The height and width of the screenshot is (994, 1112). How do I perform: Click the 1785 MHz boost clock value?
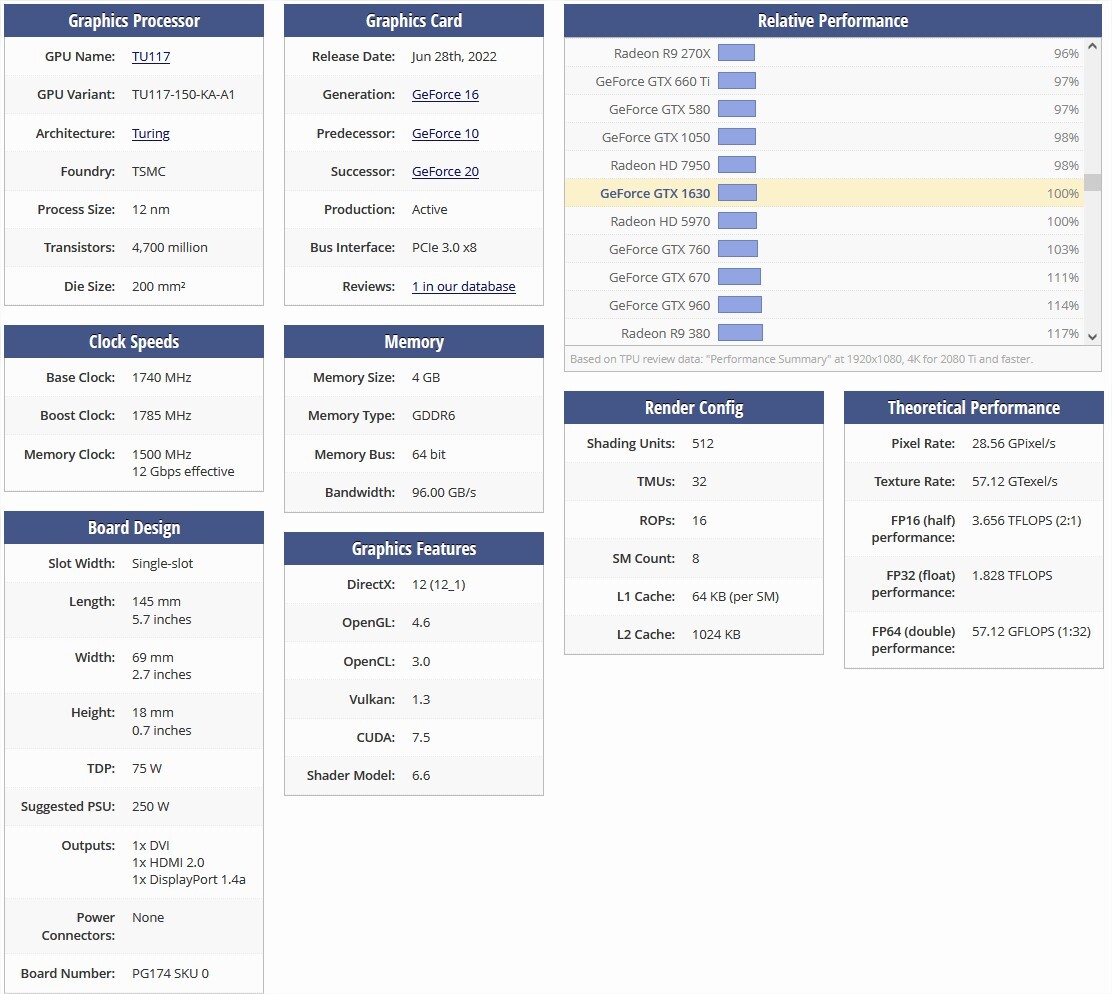point(162,415)
